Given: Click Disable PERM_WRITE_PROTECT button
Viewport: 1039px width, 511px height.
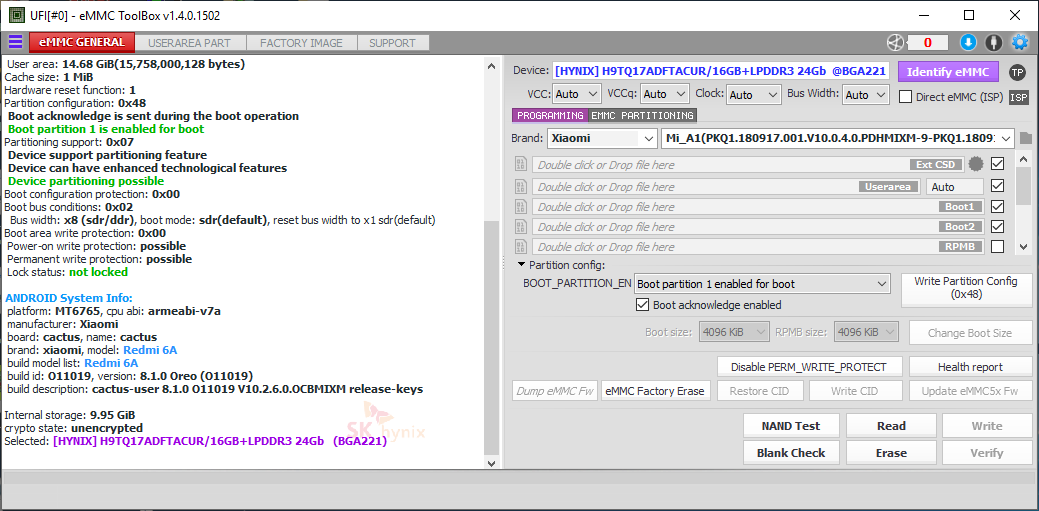Looking at the screenshot, I should click(811, 367).
